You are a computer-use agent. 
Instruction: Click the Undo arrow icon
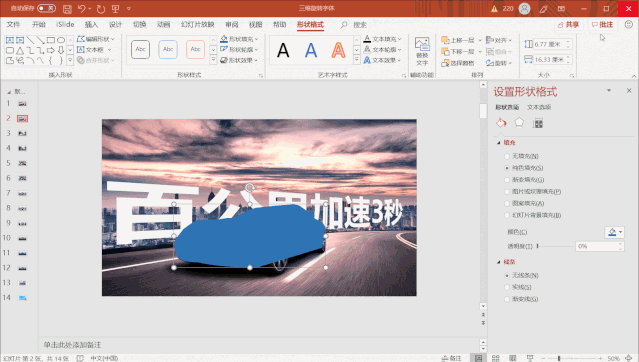coord(82,9)
